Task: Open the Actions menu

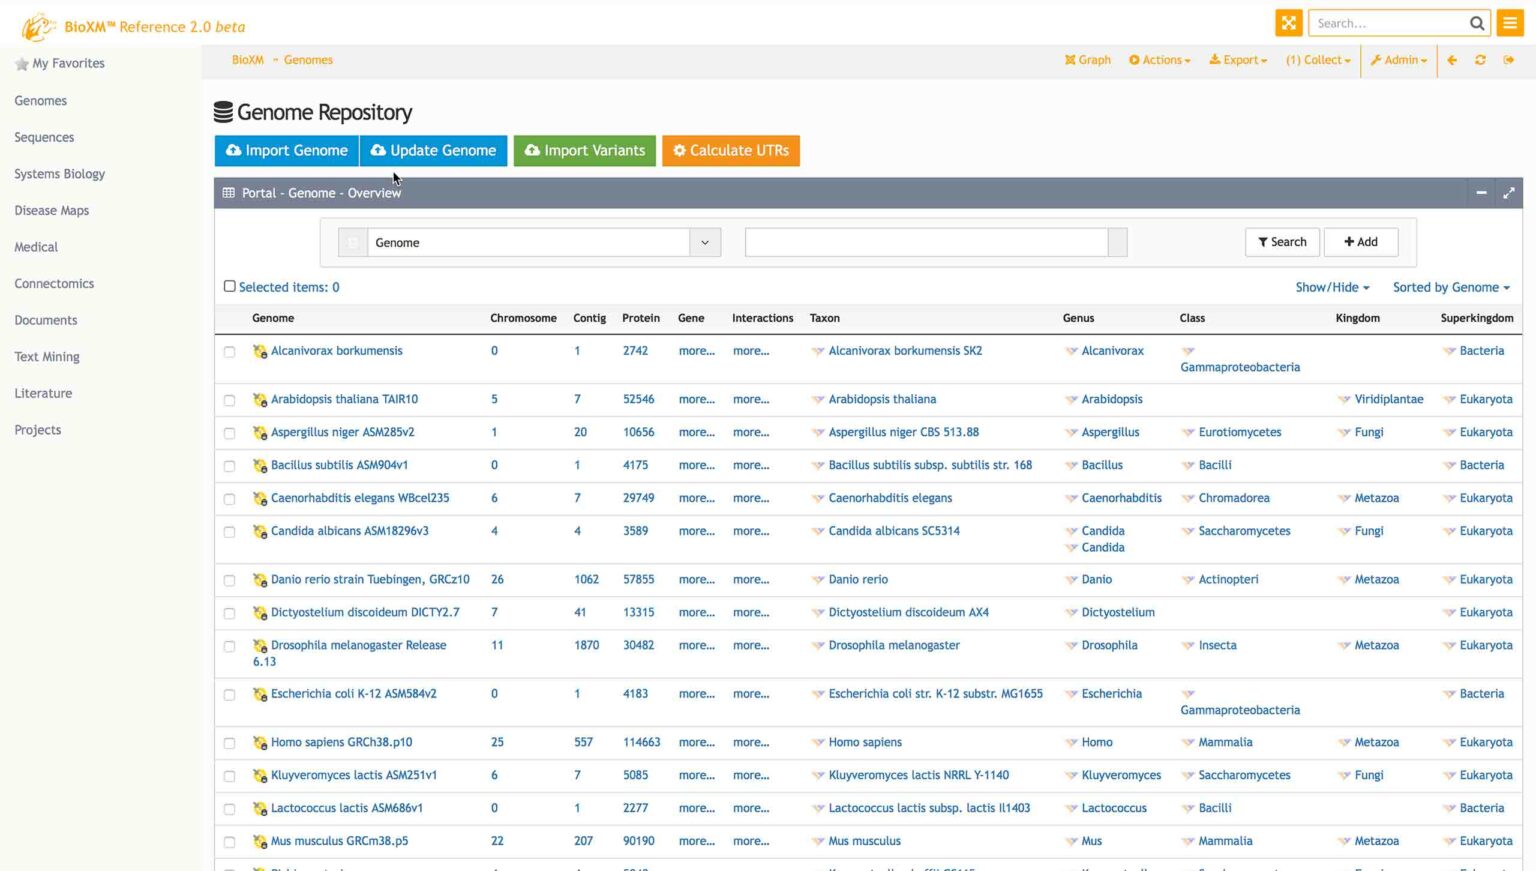Action: (x=1159, y=60)
